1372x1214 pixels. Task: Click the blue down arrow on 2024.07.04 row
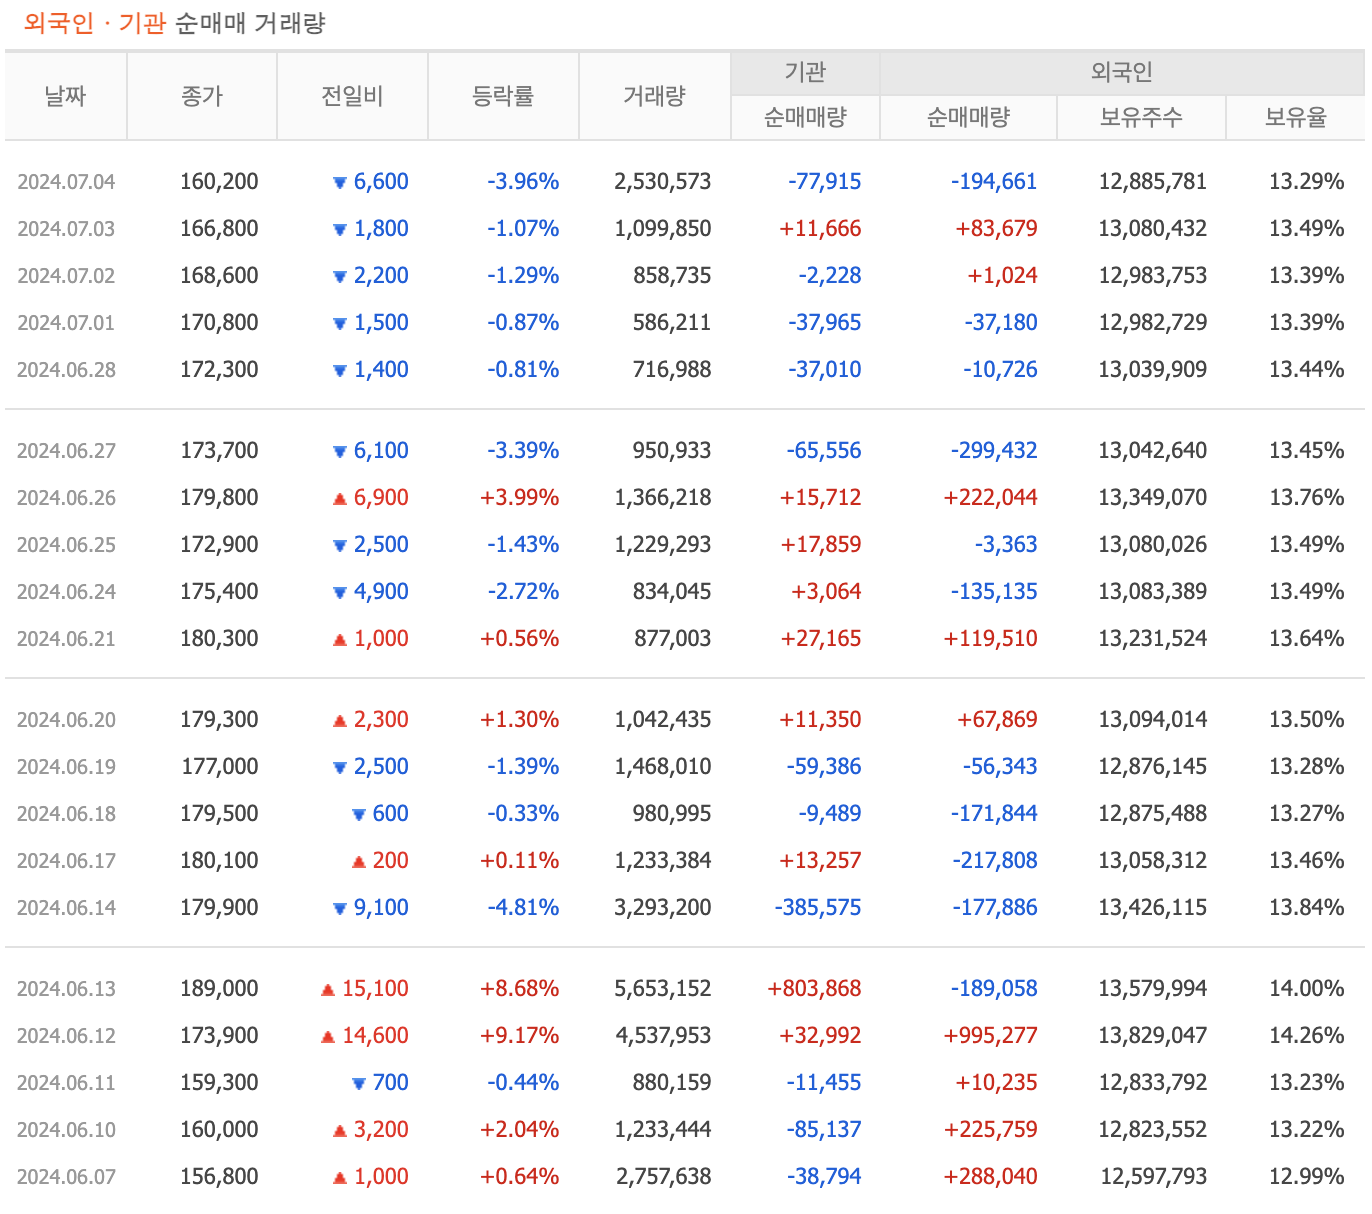(340, 182)
